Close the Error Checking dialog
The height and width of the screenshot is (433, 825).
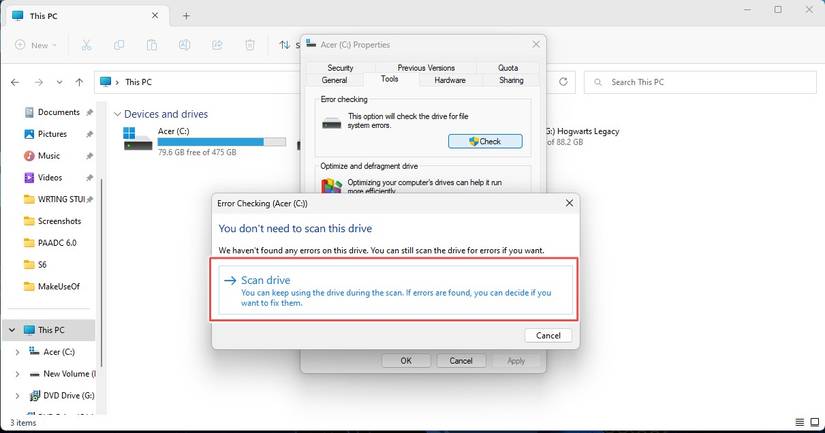pyautogui.click(x=569, y=203)
